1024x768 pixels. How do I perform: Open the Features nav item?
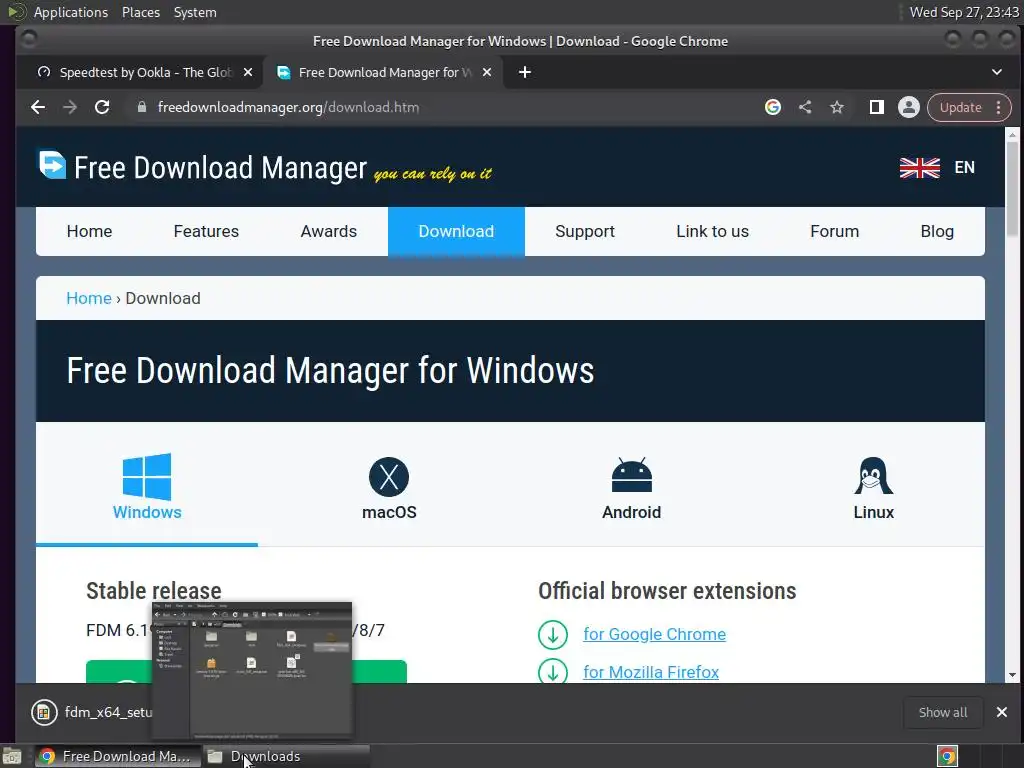tap(206, 231)
